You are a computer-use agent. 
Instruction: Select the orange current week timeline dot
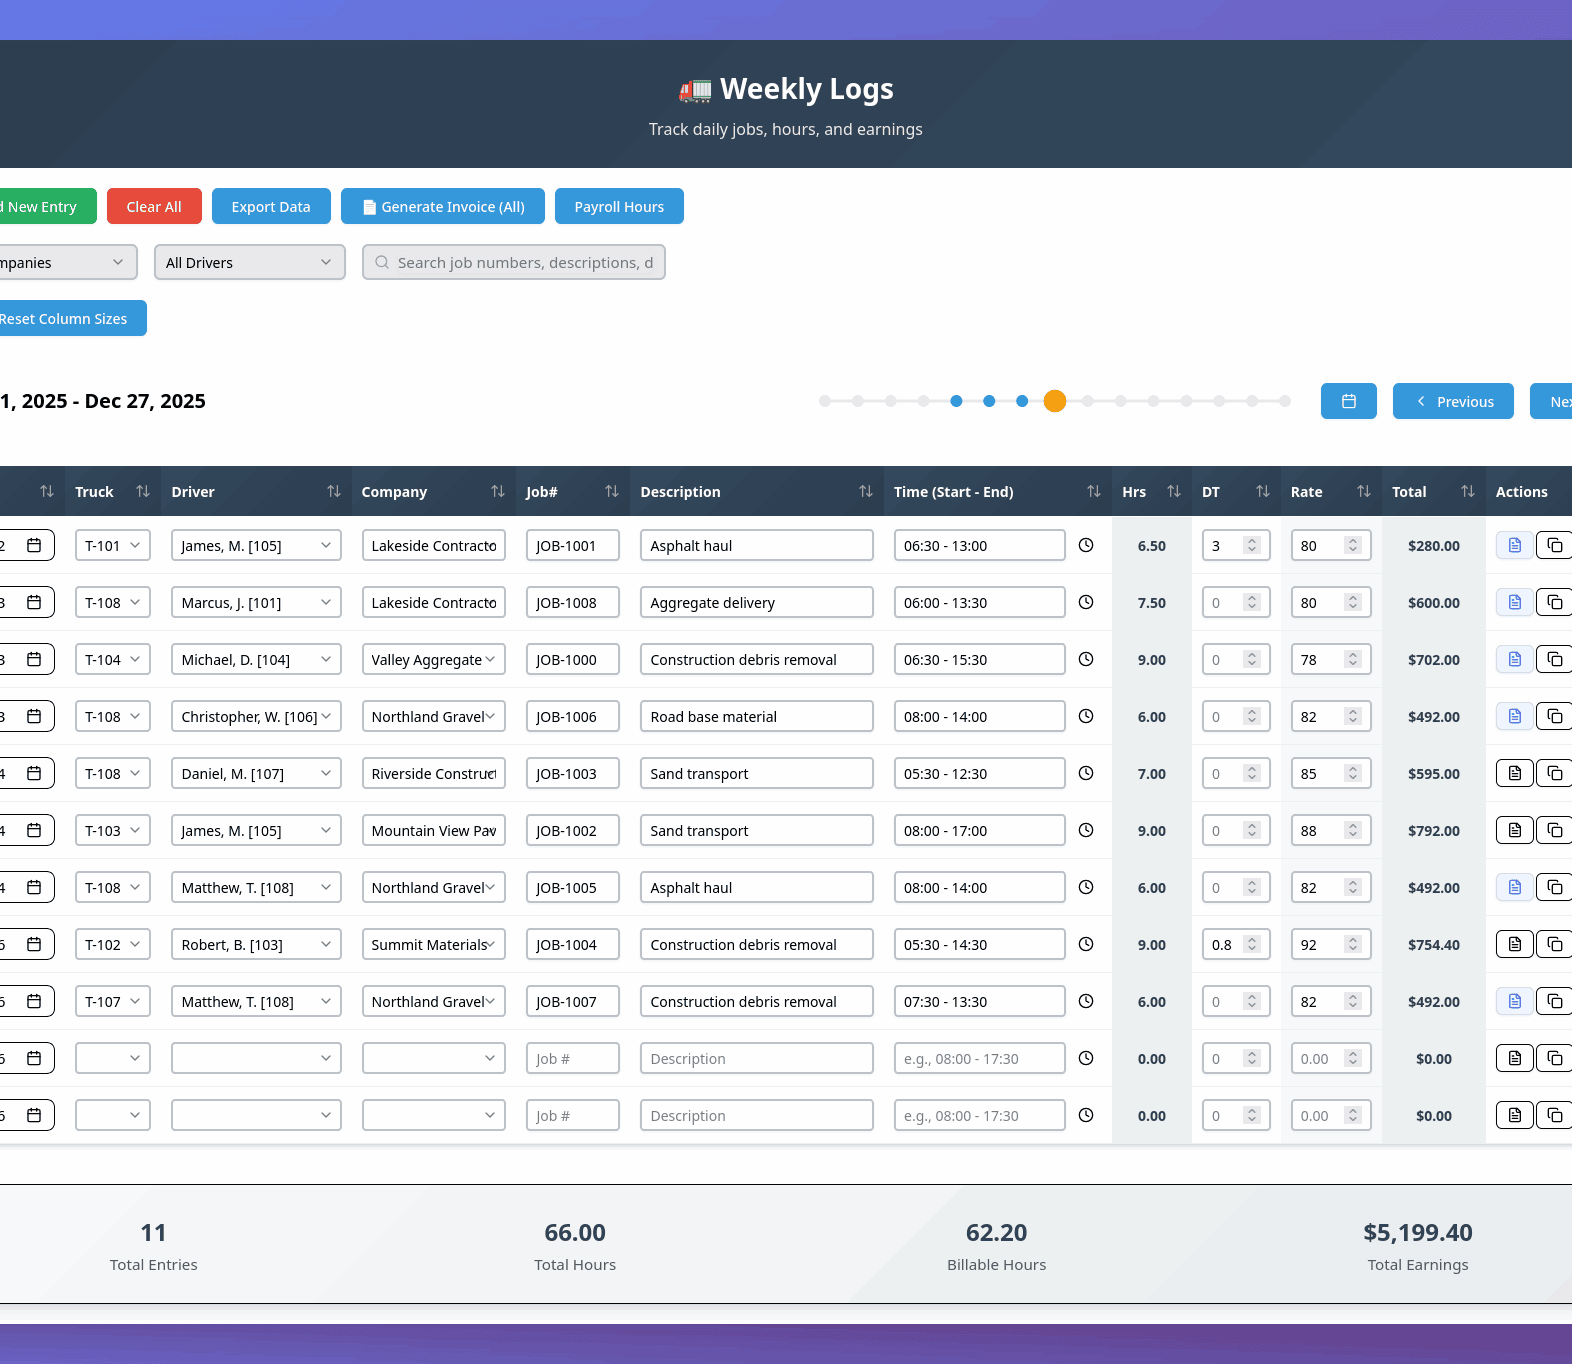tap(1054, 401)
